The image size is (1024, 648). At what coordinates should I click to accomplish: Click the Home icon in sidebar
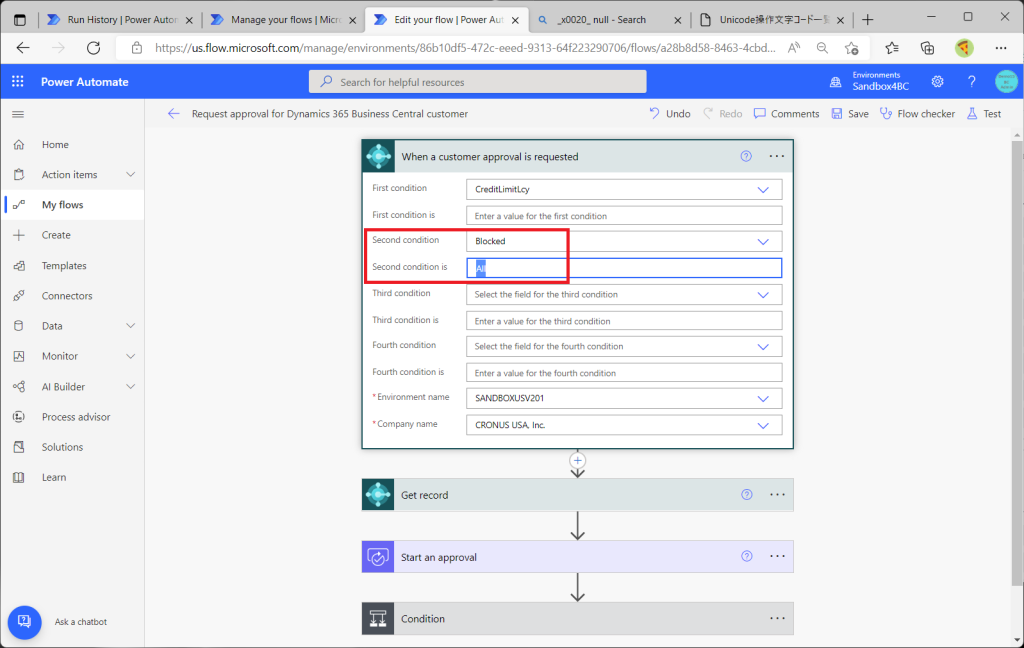pos(19,144)
